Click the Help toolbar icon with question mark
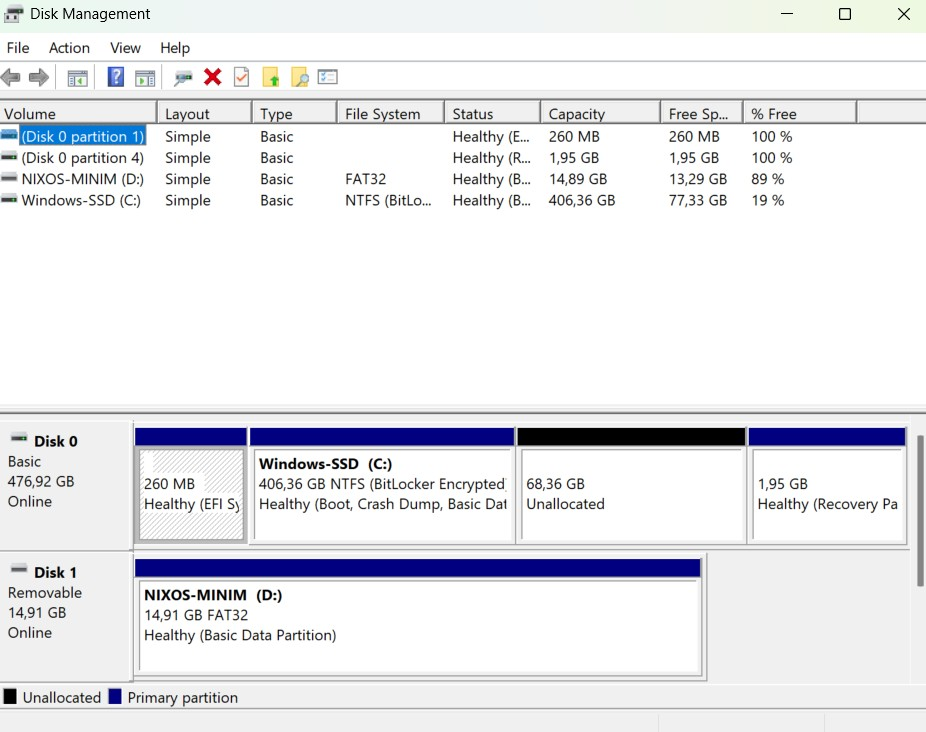Viewport: 926px width, 732px height. (x=116, y=77)
